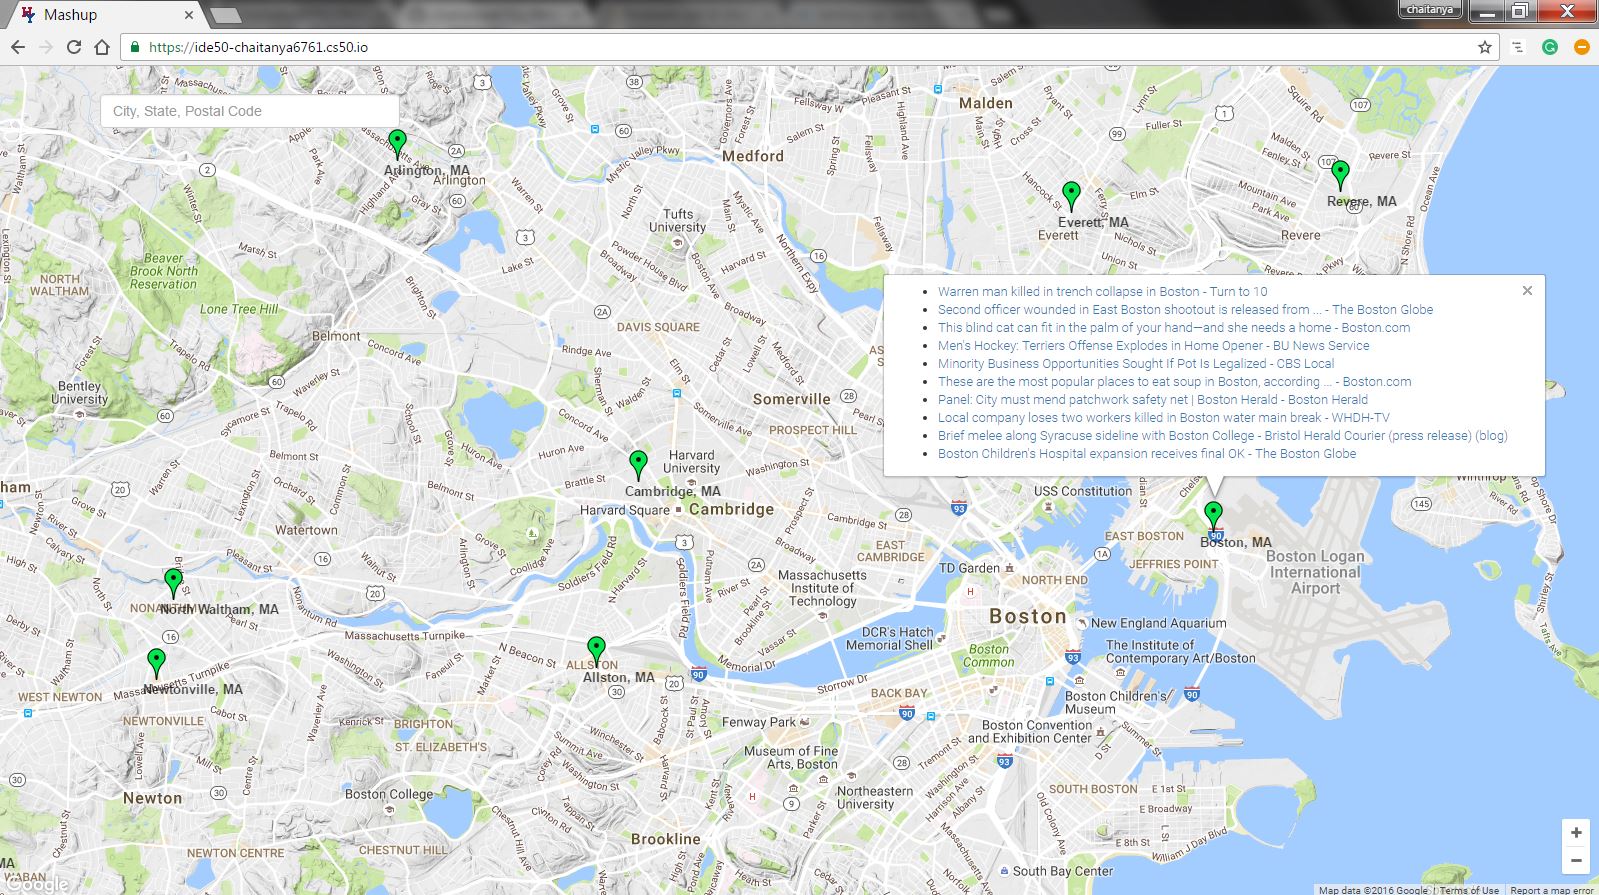Click the Brookline city label
This screenshot has height=895, width=1599.
[x=666, y=839]
